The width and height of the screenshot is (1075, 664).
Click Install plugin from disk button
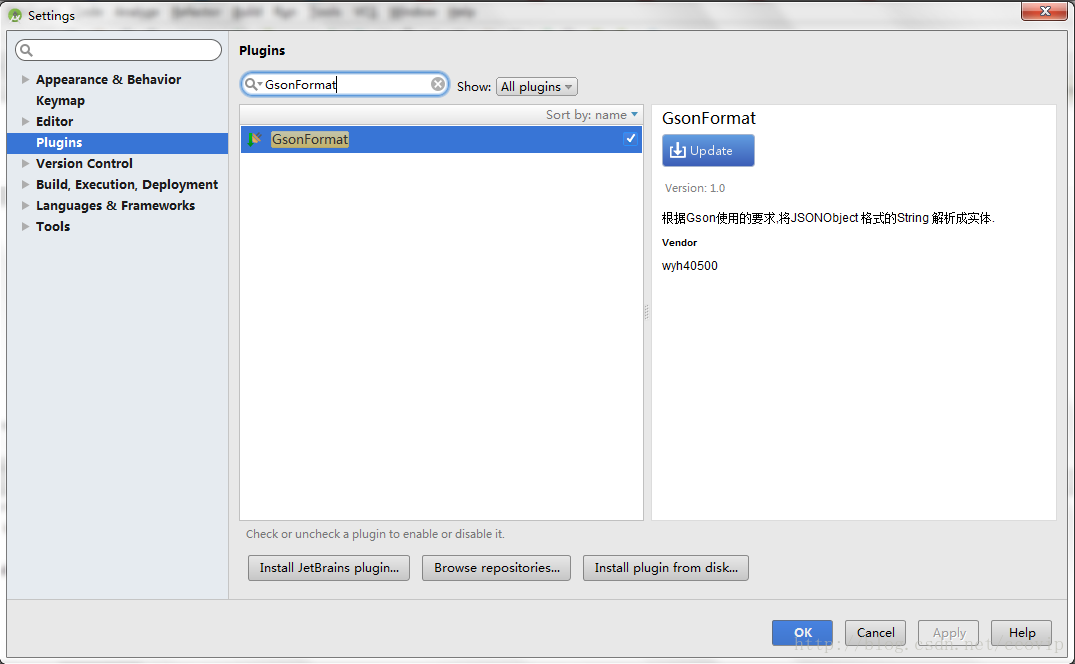(x=666, y=568)
